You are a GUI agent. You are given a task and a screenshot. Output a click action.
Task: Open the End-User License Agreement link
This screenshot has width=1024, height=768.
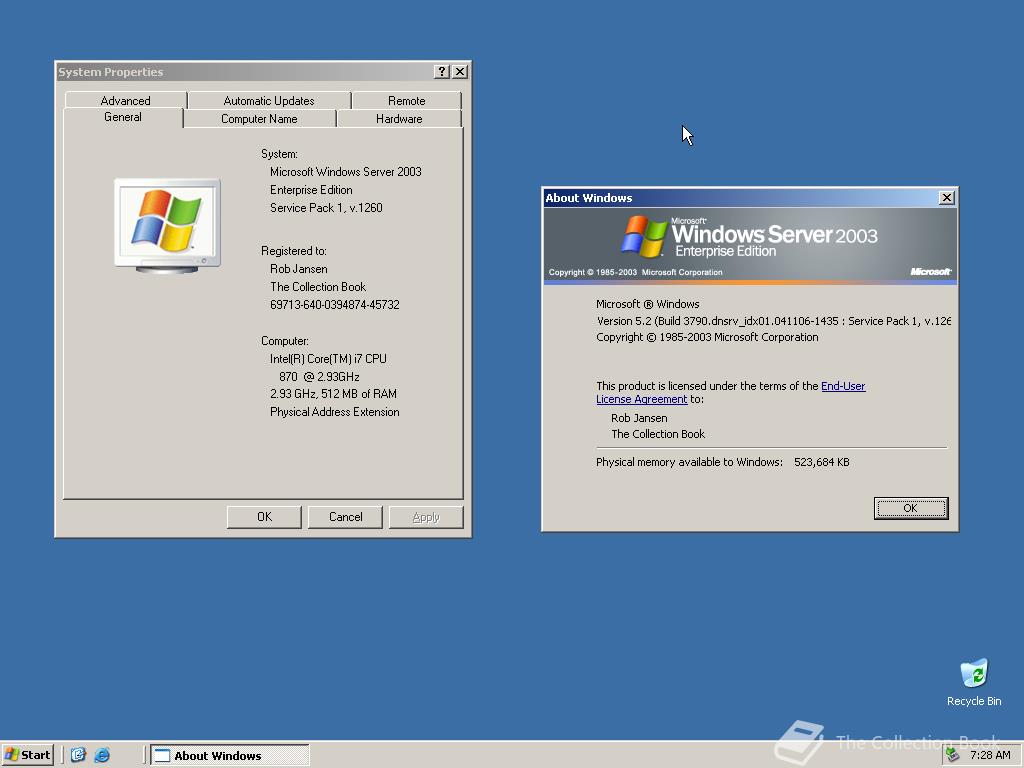click(x=842, y=386)
